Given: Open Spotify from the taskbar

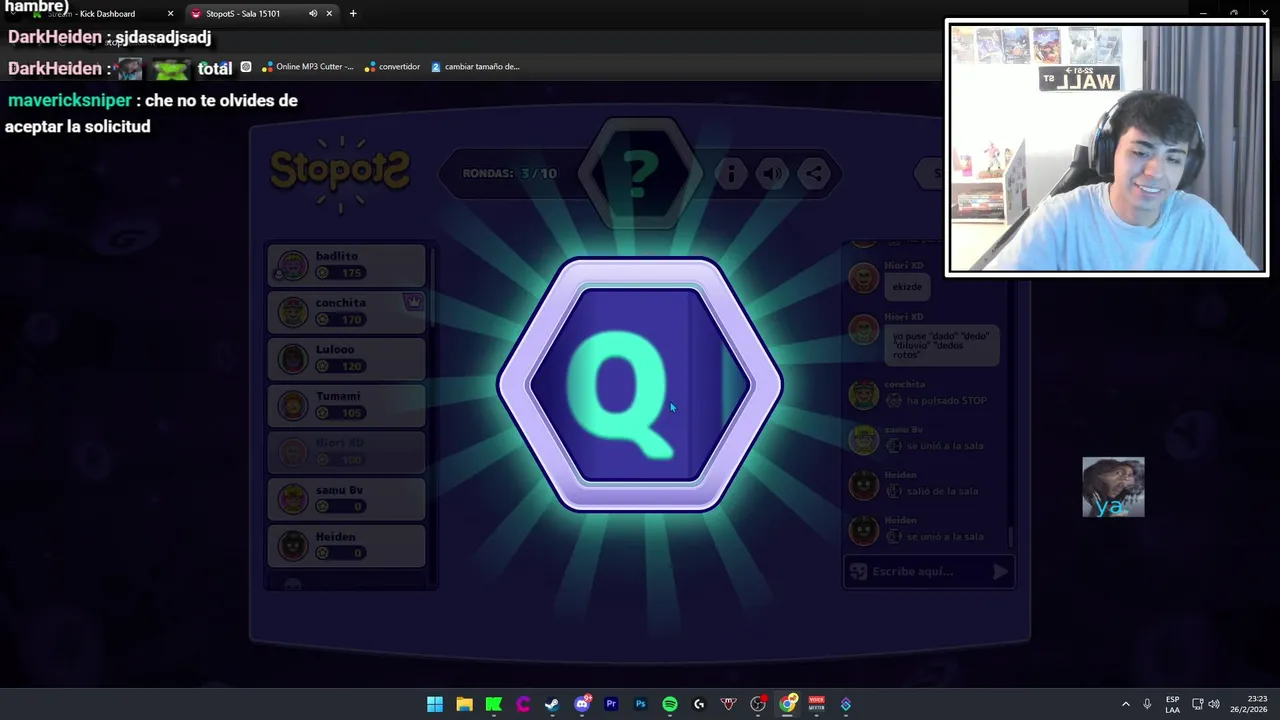Looking at the screenshot, I should 670,704.
